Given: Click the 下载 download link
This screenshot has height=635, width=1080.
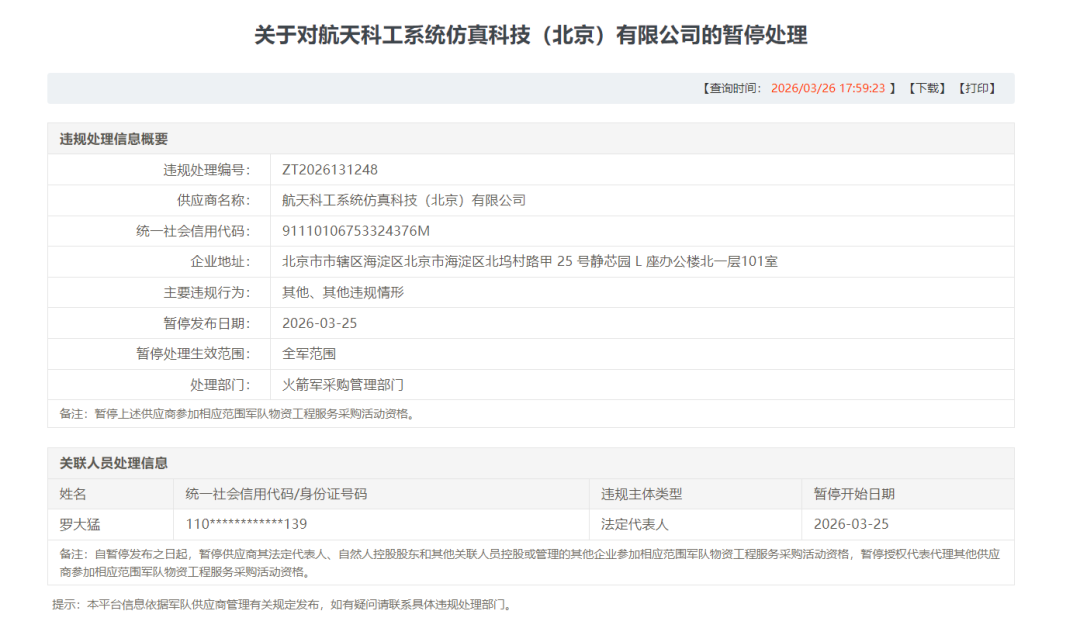Looking at the screenshot, I should (x=927, y=88).
